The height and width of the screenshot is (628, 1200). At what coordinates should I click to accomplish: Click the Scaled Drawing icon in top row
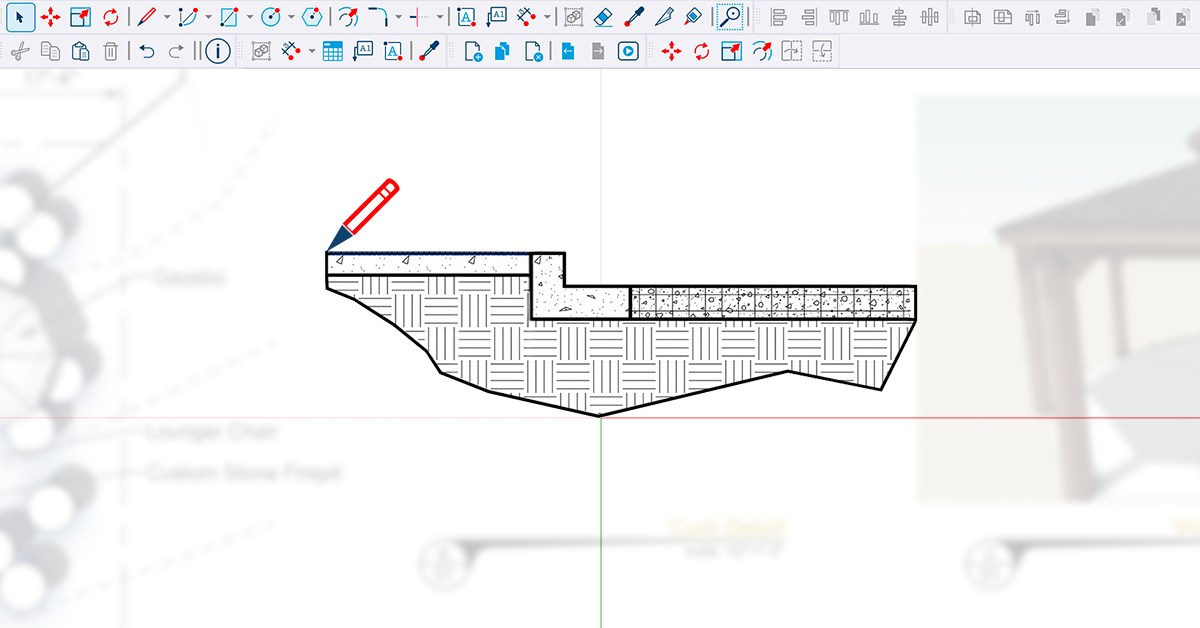(x=573, y=17)
